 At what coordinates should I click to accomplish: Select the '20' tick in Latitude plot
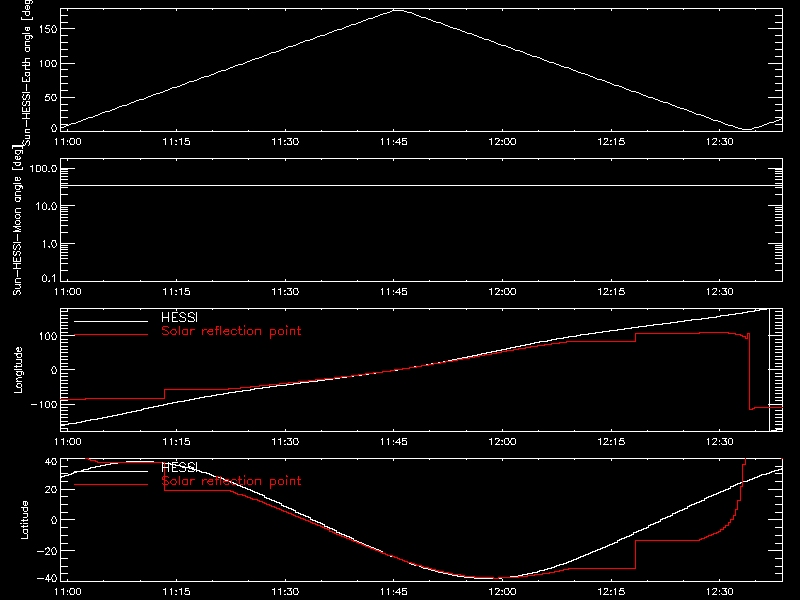[x=51, y=490]
